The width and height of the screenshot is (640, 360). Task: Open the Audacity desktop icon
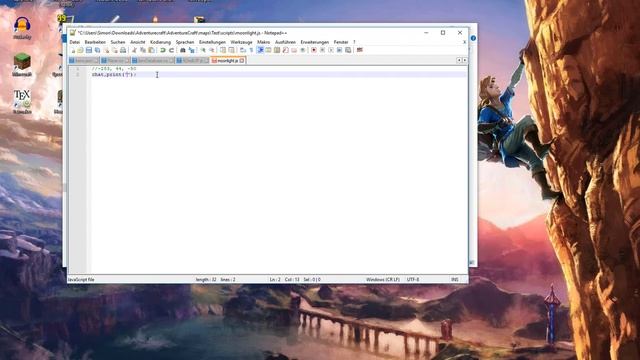coord(22,28)
